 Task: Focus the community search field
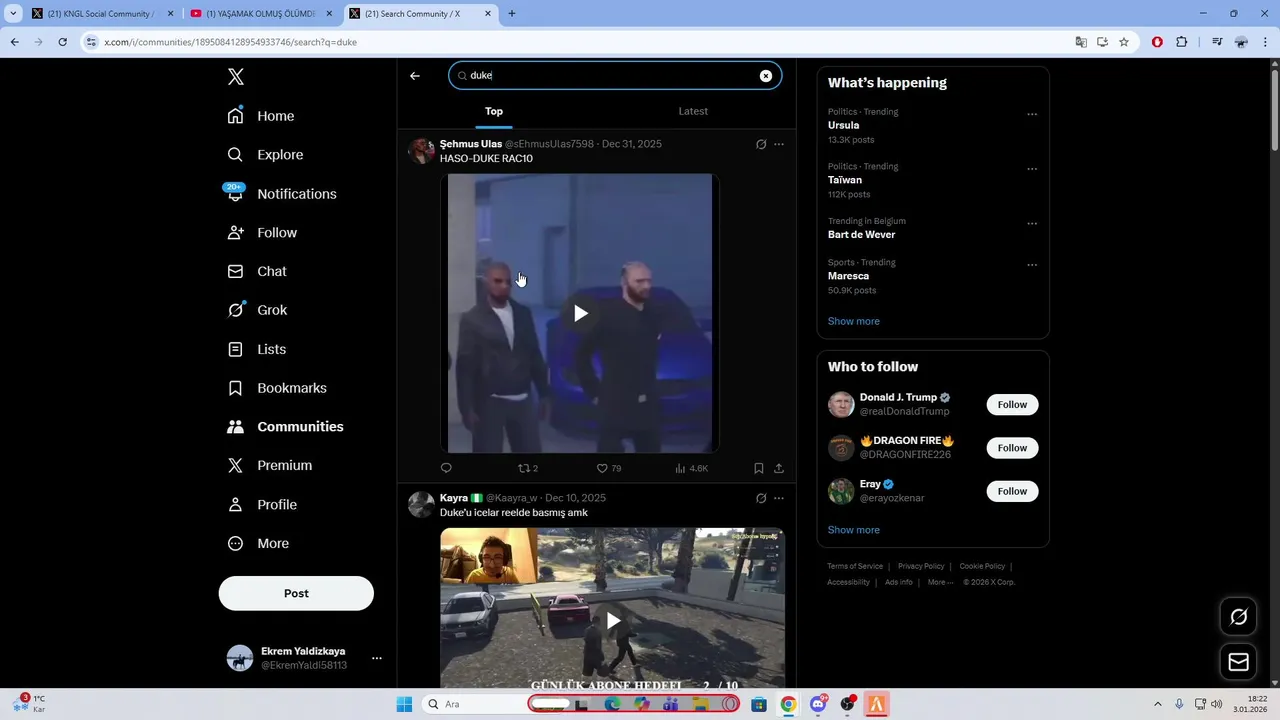pos(615,76)
